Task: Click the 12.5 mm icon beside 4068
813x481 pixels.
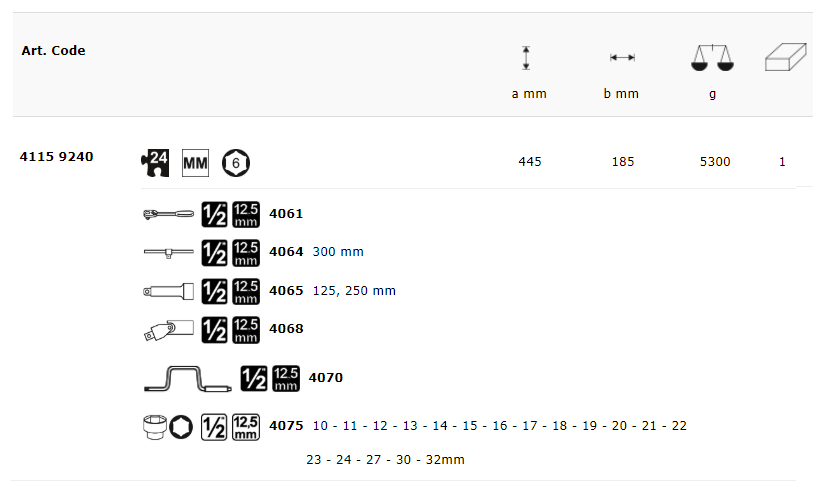Action: pyautogui.click(x=245, y=328)
